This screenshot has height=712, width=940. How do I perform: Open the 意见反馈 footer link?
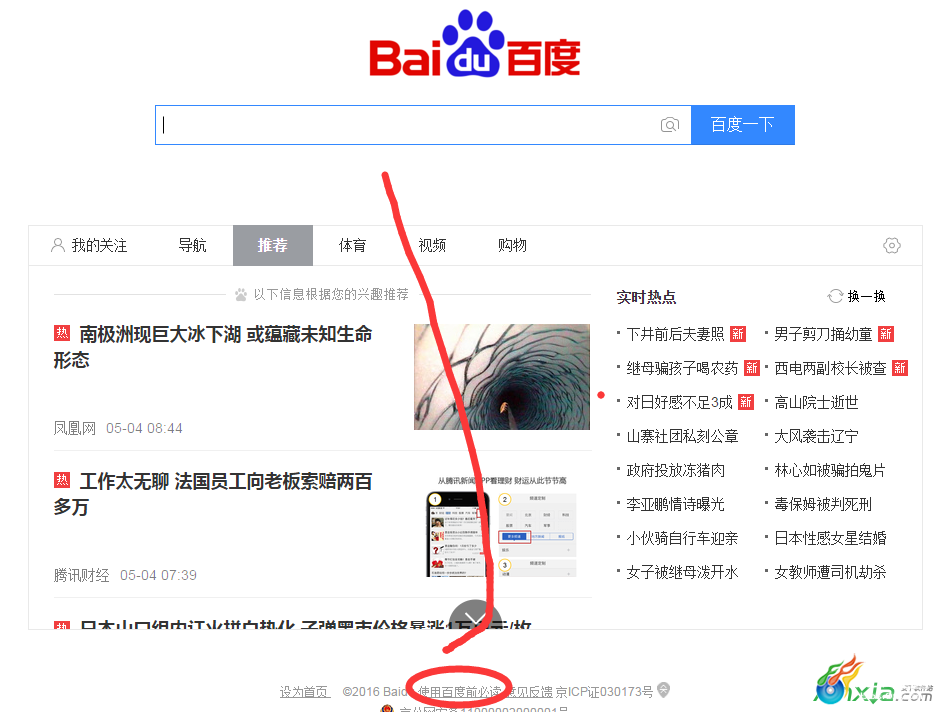(529, 692)
